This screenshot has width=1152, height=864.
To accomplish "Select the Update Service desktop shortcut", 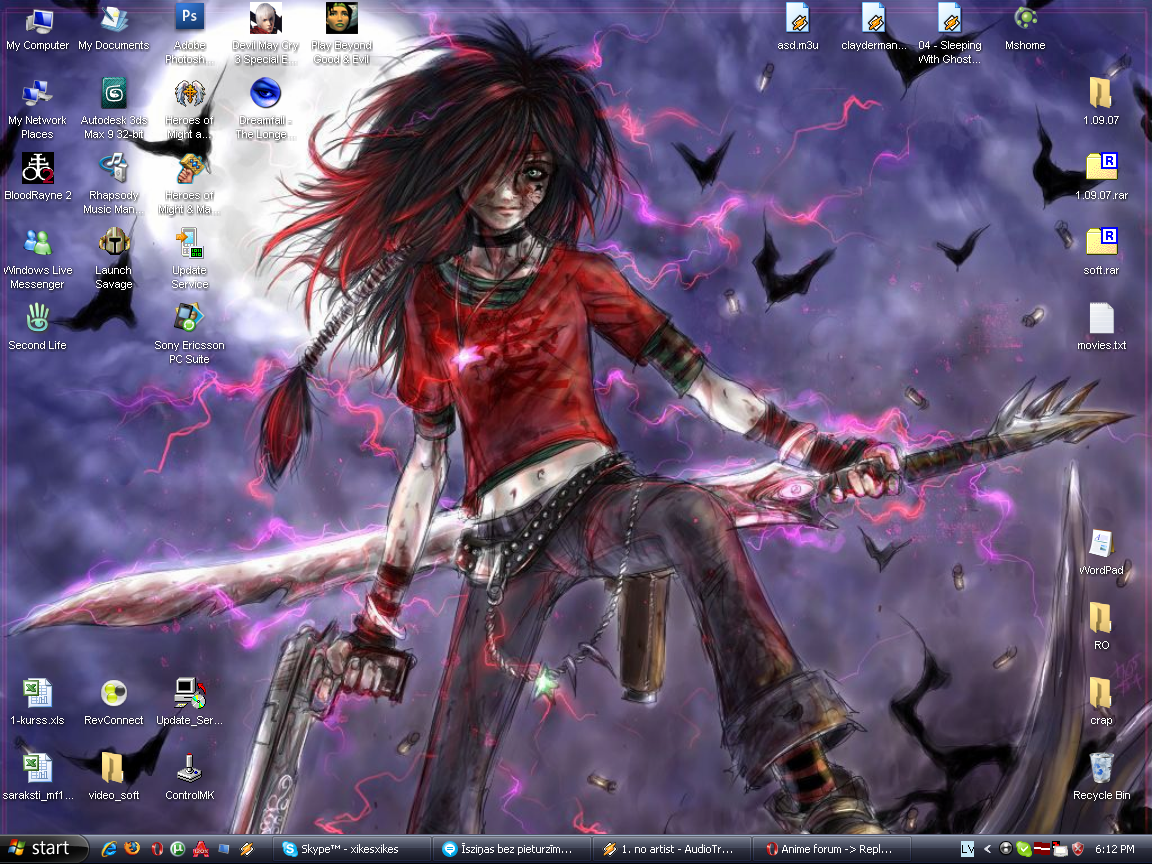I will (189, 259).
